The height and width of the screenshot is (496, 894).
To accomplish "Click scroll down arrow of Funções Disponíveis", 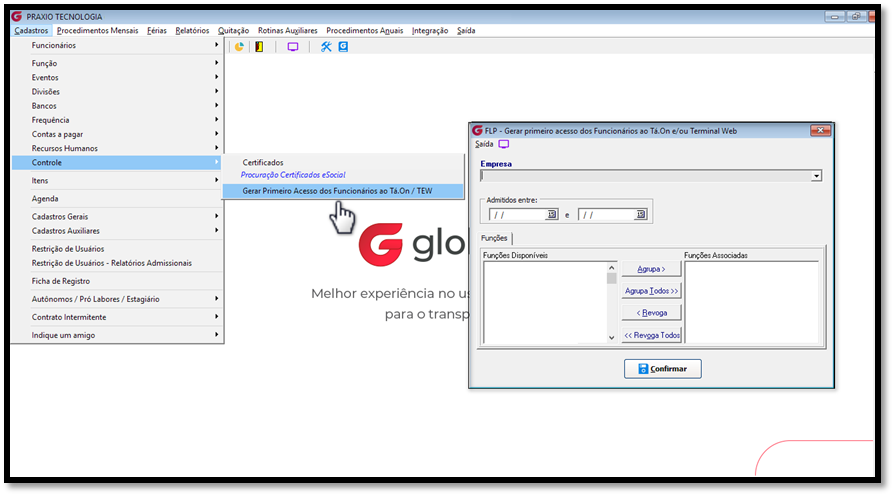I will (x=612, y=338).
